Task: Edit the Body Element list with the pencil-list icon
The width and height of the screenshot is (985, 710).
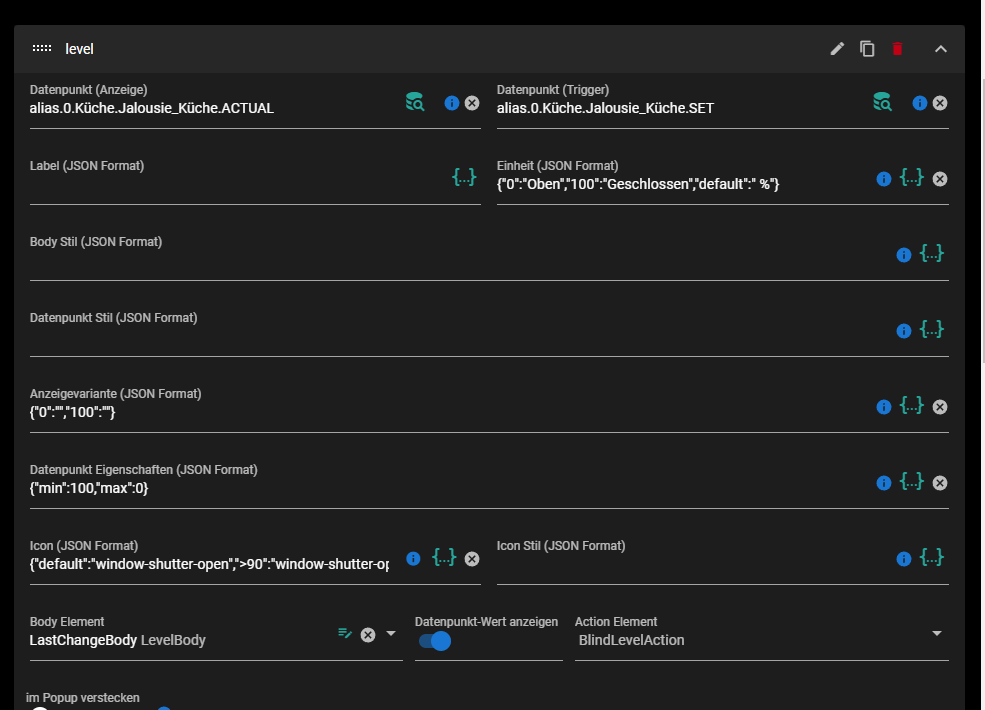Action: (345, 633)
